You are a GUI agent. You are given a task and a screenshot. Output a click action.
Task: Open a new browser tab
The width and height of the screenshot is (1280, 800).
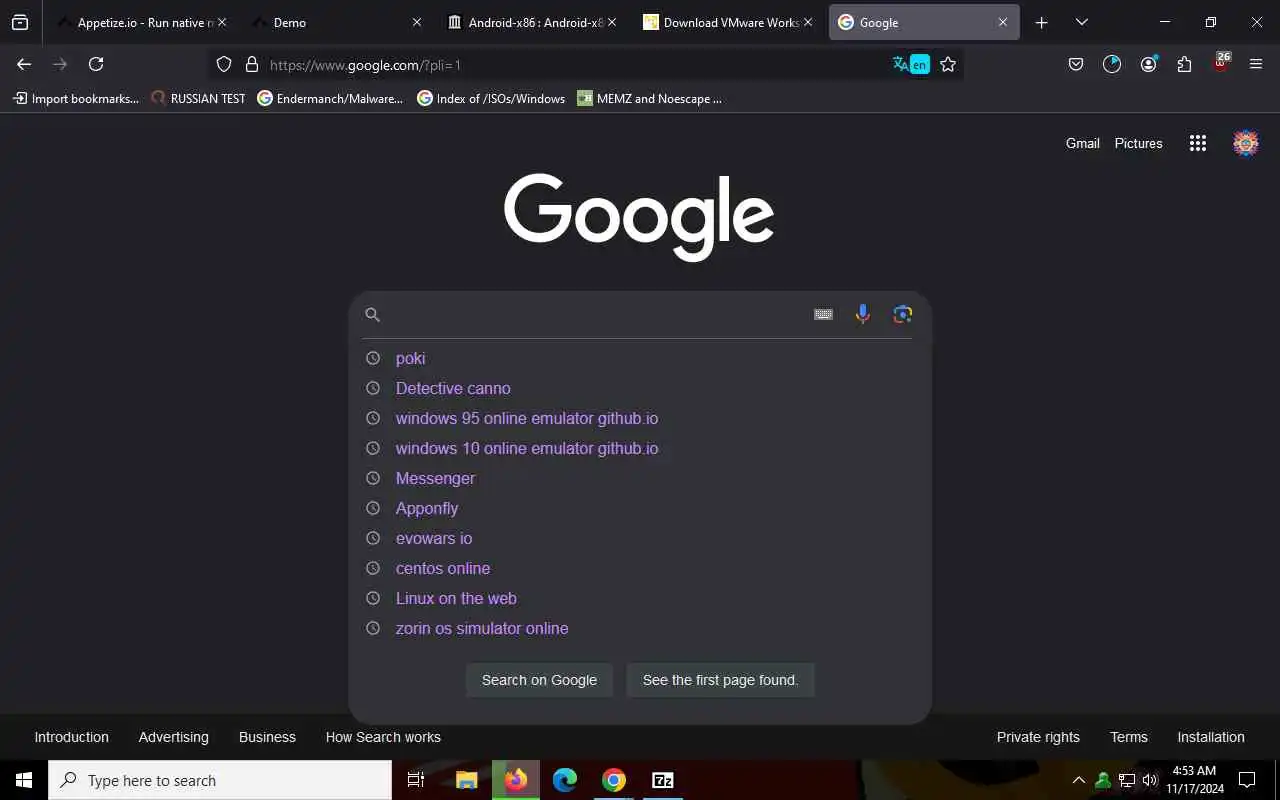click(1042, 22)
